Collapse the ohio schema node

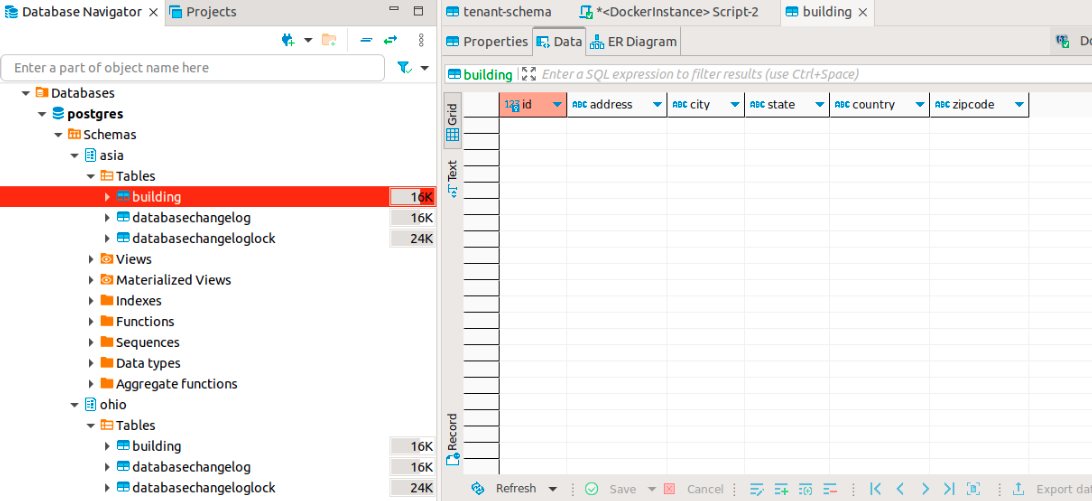pyautogui.click(x=75, y=404)
